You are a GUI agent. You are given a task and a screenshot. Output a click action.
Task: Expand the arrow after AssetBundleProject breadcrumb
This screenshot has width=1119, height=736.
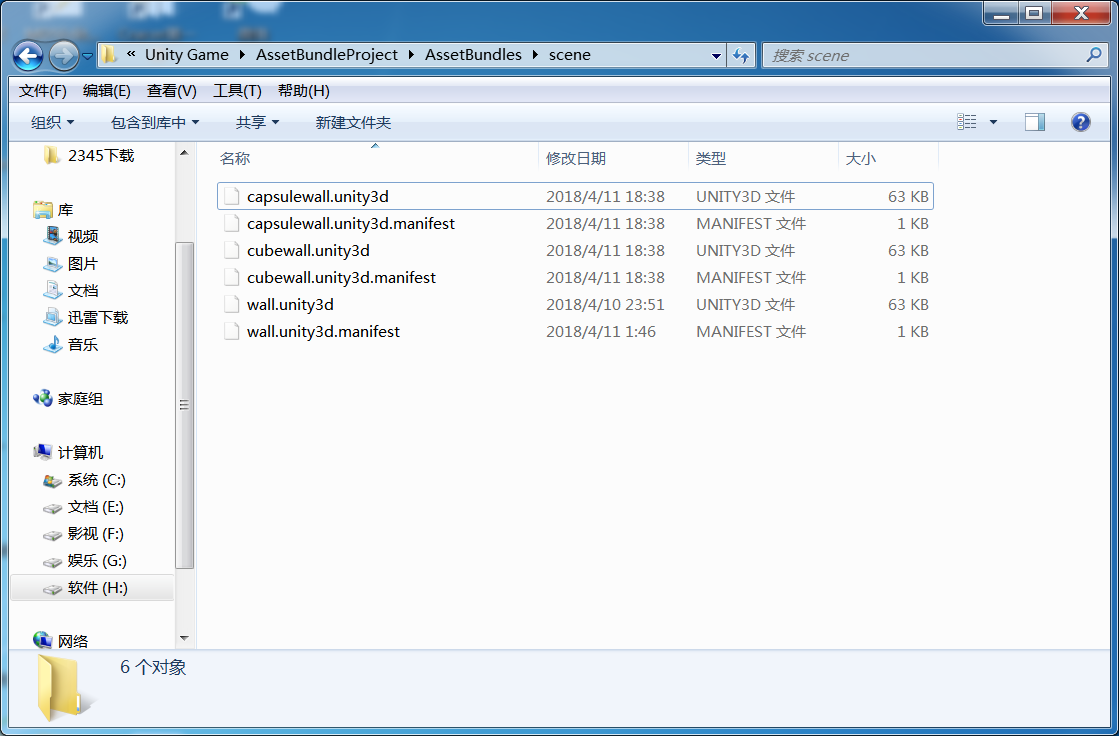(x=411, y=55)
